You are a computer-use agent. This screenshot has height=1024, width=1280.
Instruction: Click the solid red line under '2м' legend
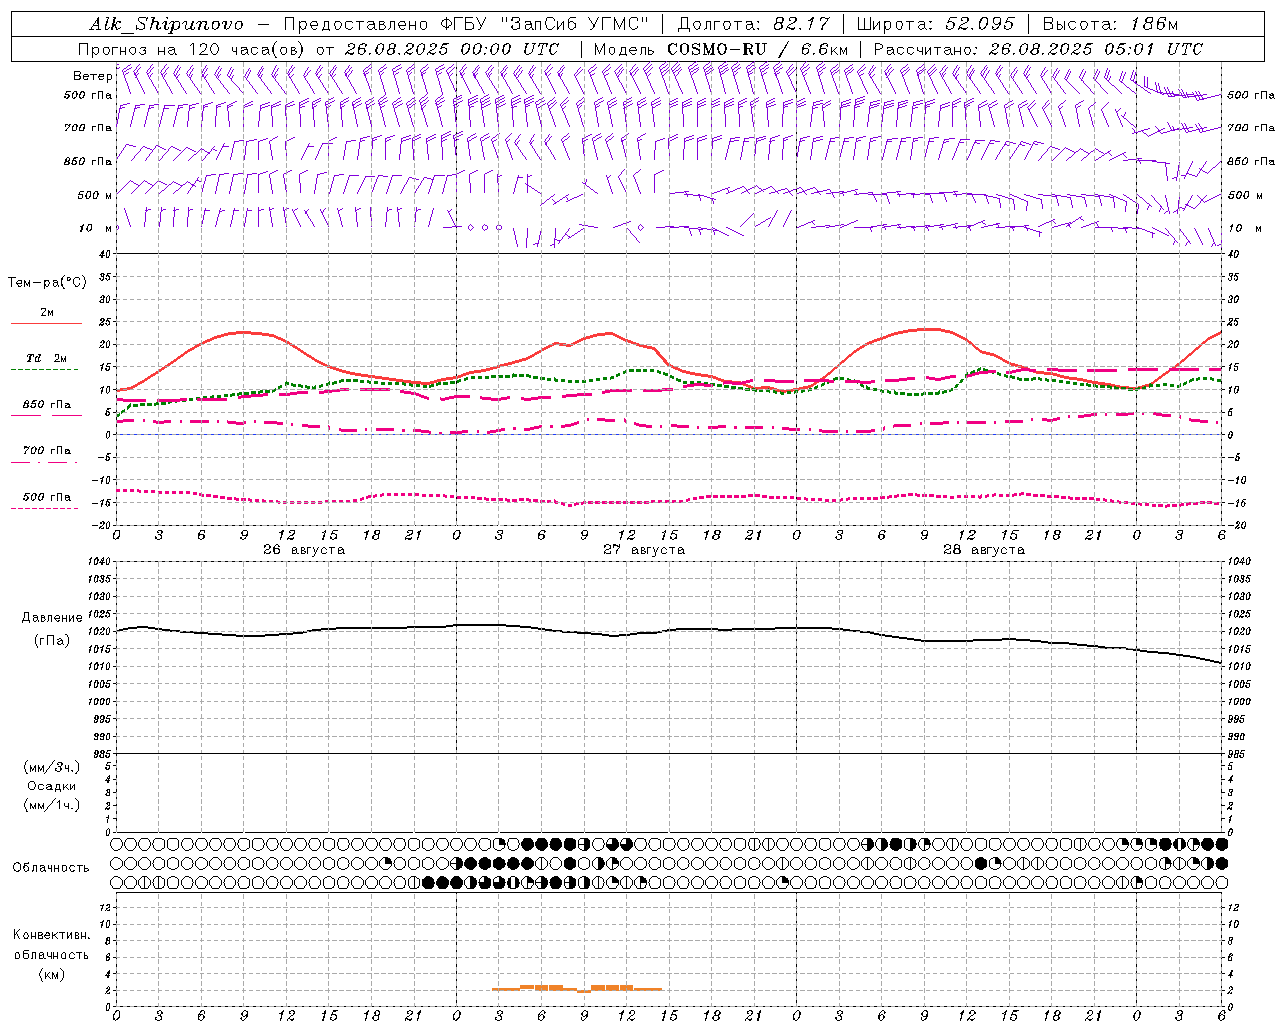point(46,324)
